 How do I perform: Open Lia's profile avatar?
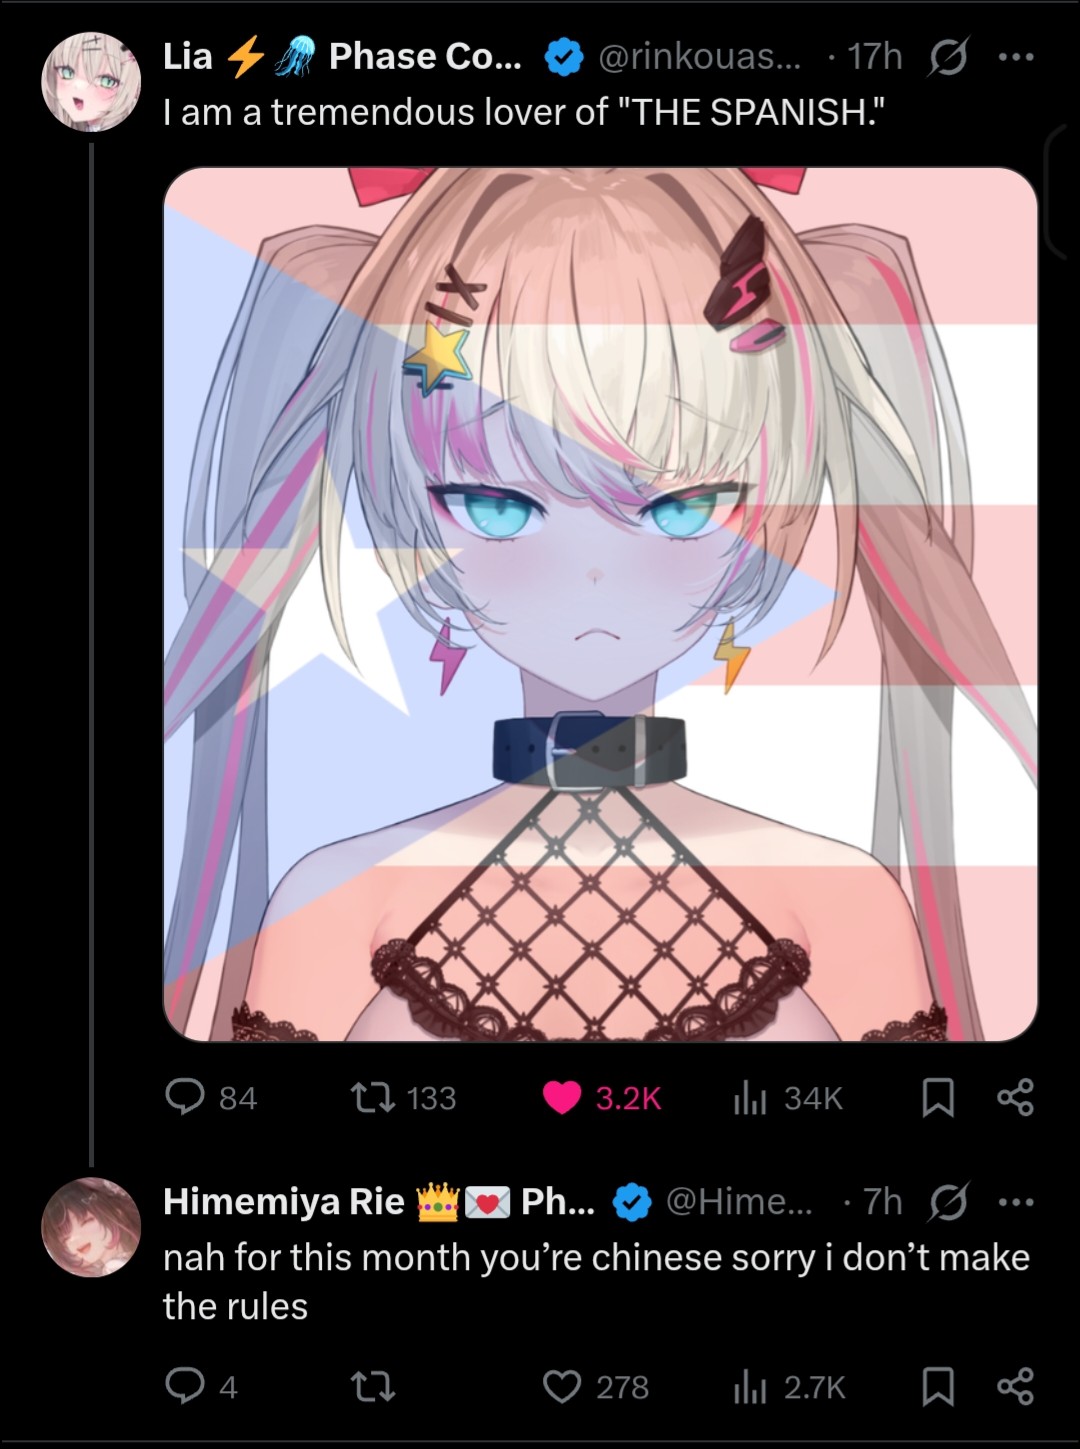click(x=91, y=82)
